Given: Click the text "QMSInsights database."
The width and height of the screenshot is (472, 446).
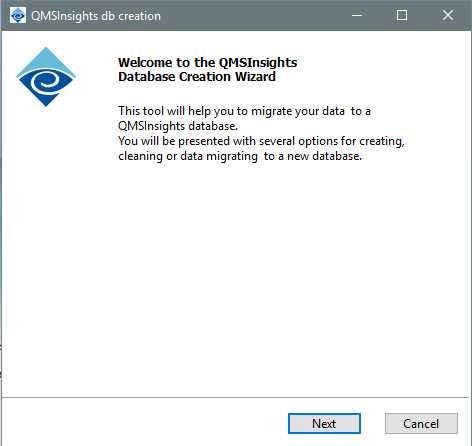Looking at the screenshot, I should 178,126.
